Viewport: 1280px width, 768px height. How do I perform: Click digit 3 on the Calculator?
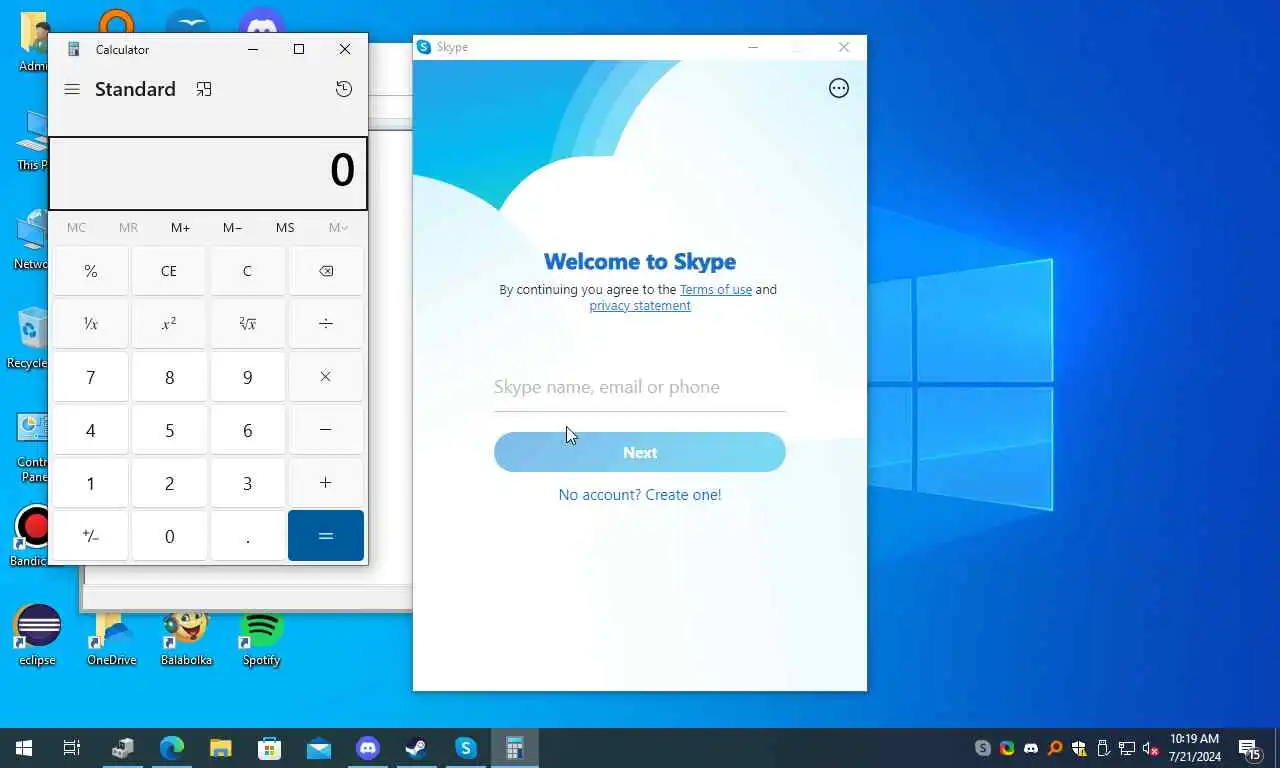coord(248,483)
